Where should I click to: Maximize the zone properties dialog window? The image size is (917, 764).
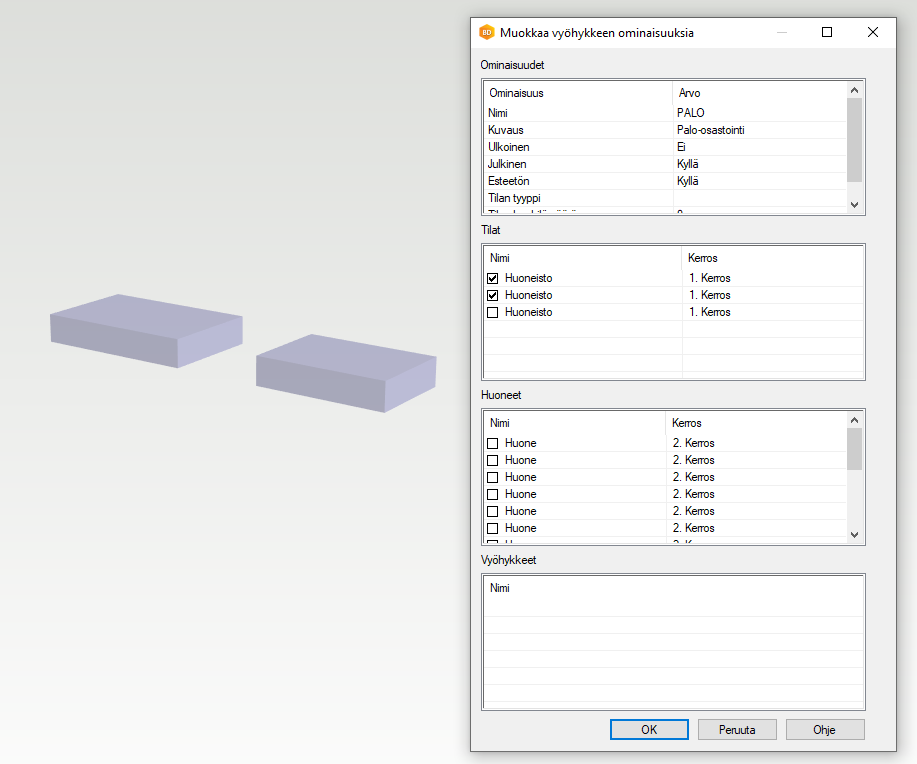pos(827,32)
